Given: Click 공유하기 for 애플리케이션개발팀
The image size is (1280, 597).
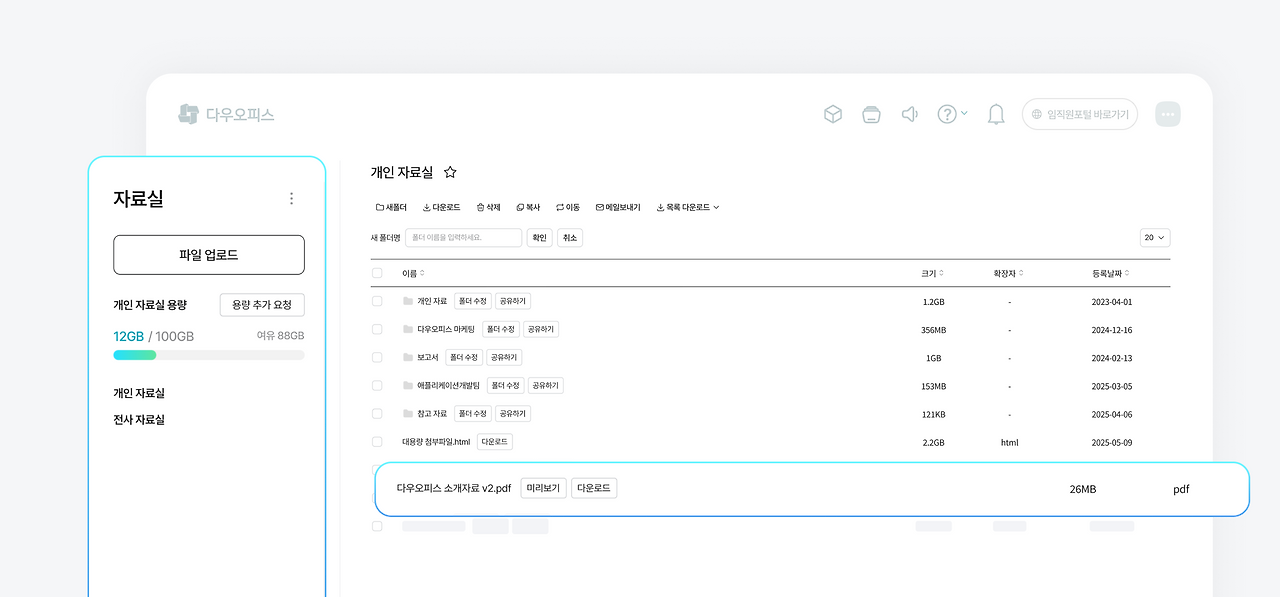Looking at the screenshot, I should pos(546,385).
